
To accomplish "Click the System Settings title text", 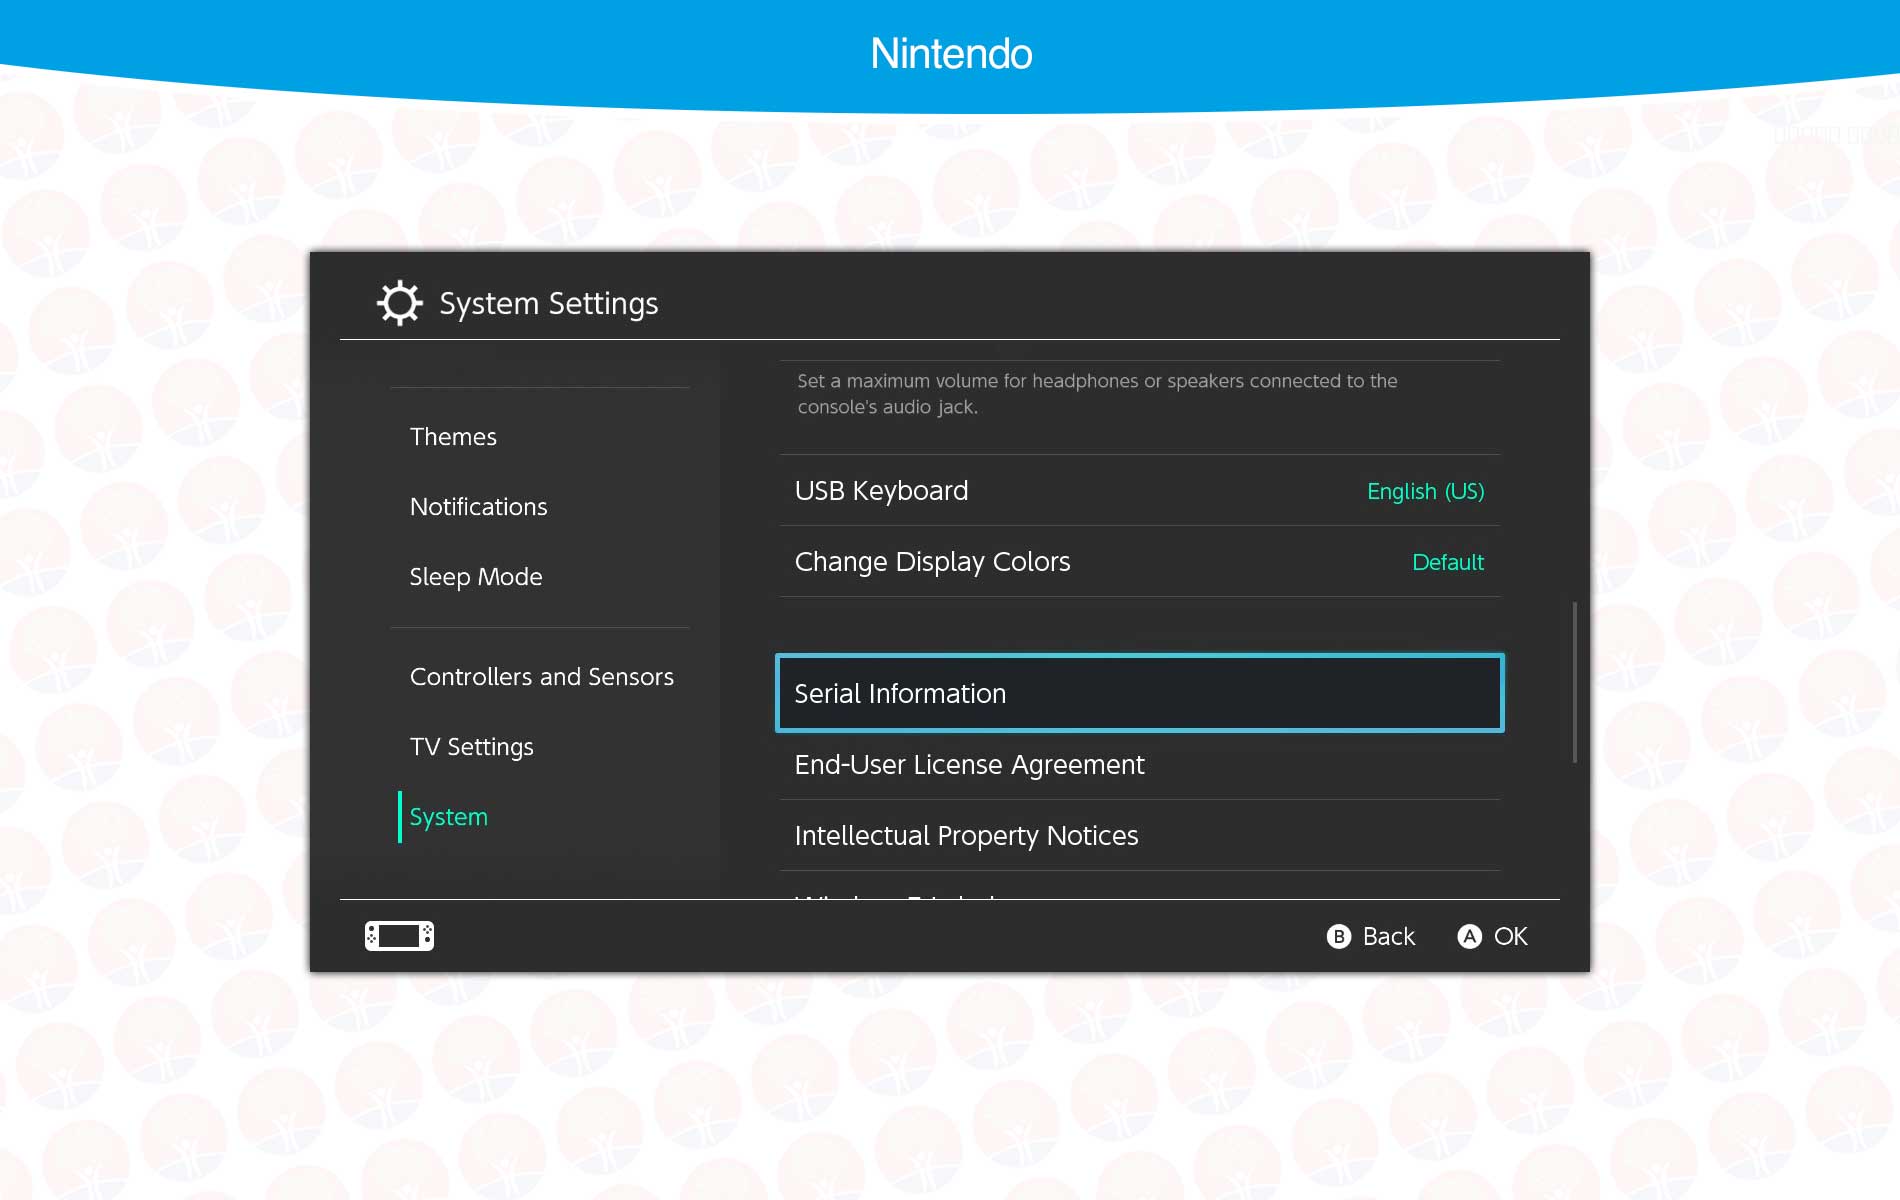I will point(549,303).
